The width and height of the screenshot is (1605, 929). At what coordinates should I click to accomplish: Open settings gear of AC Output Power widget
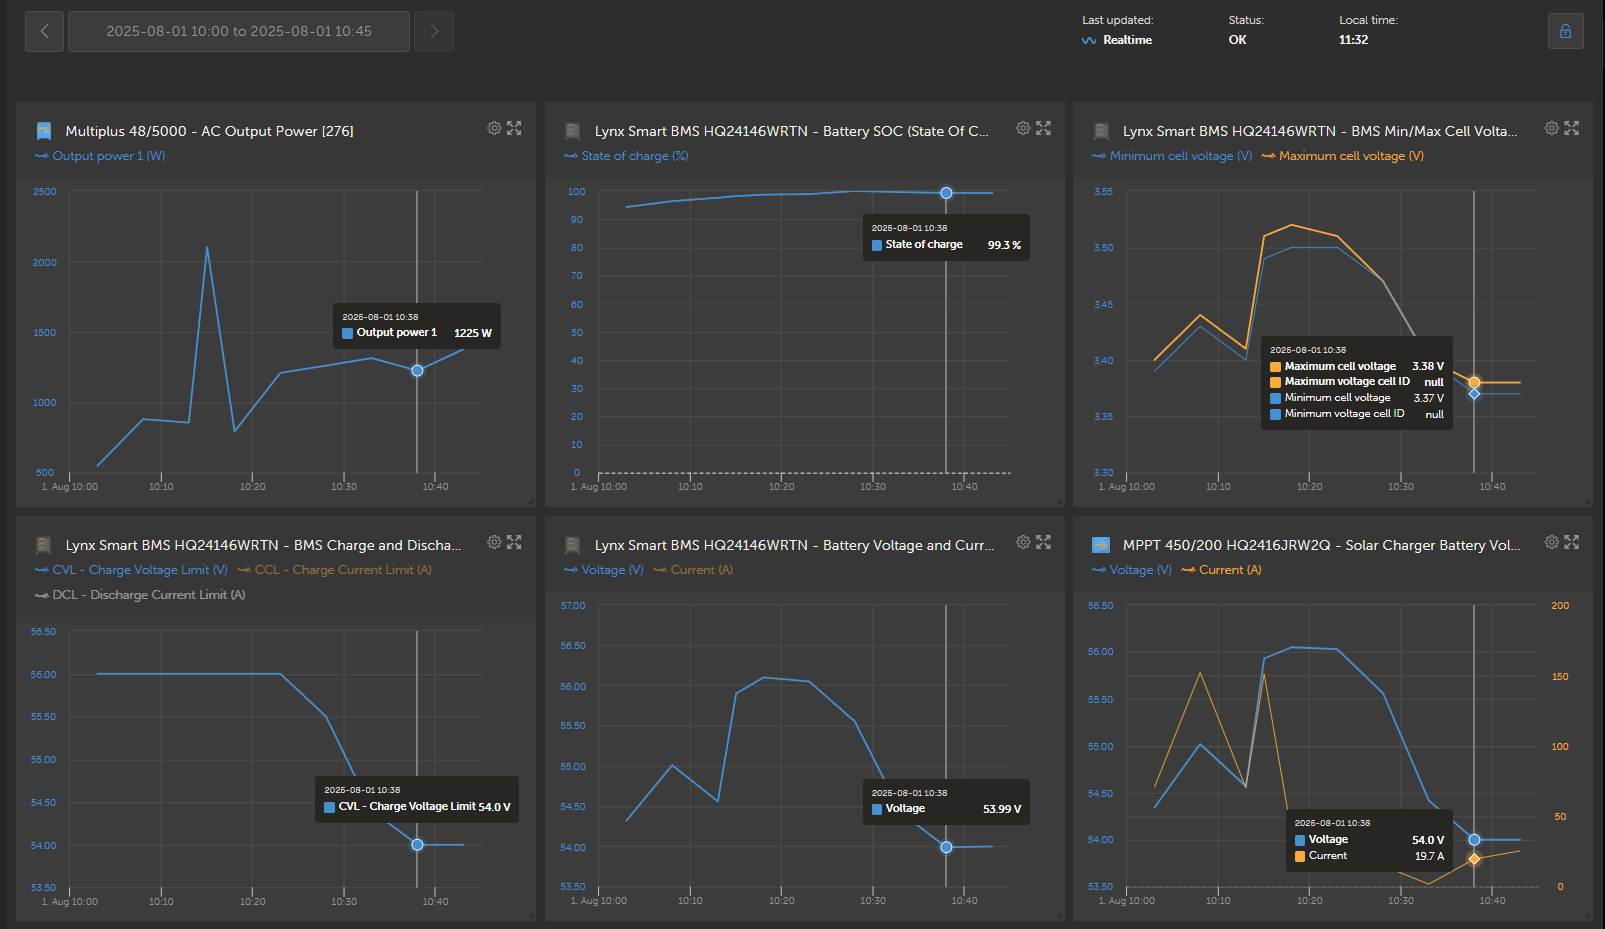(x=494, y=128)
